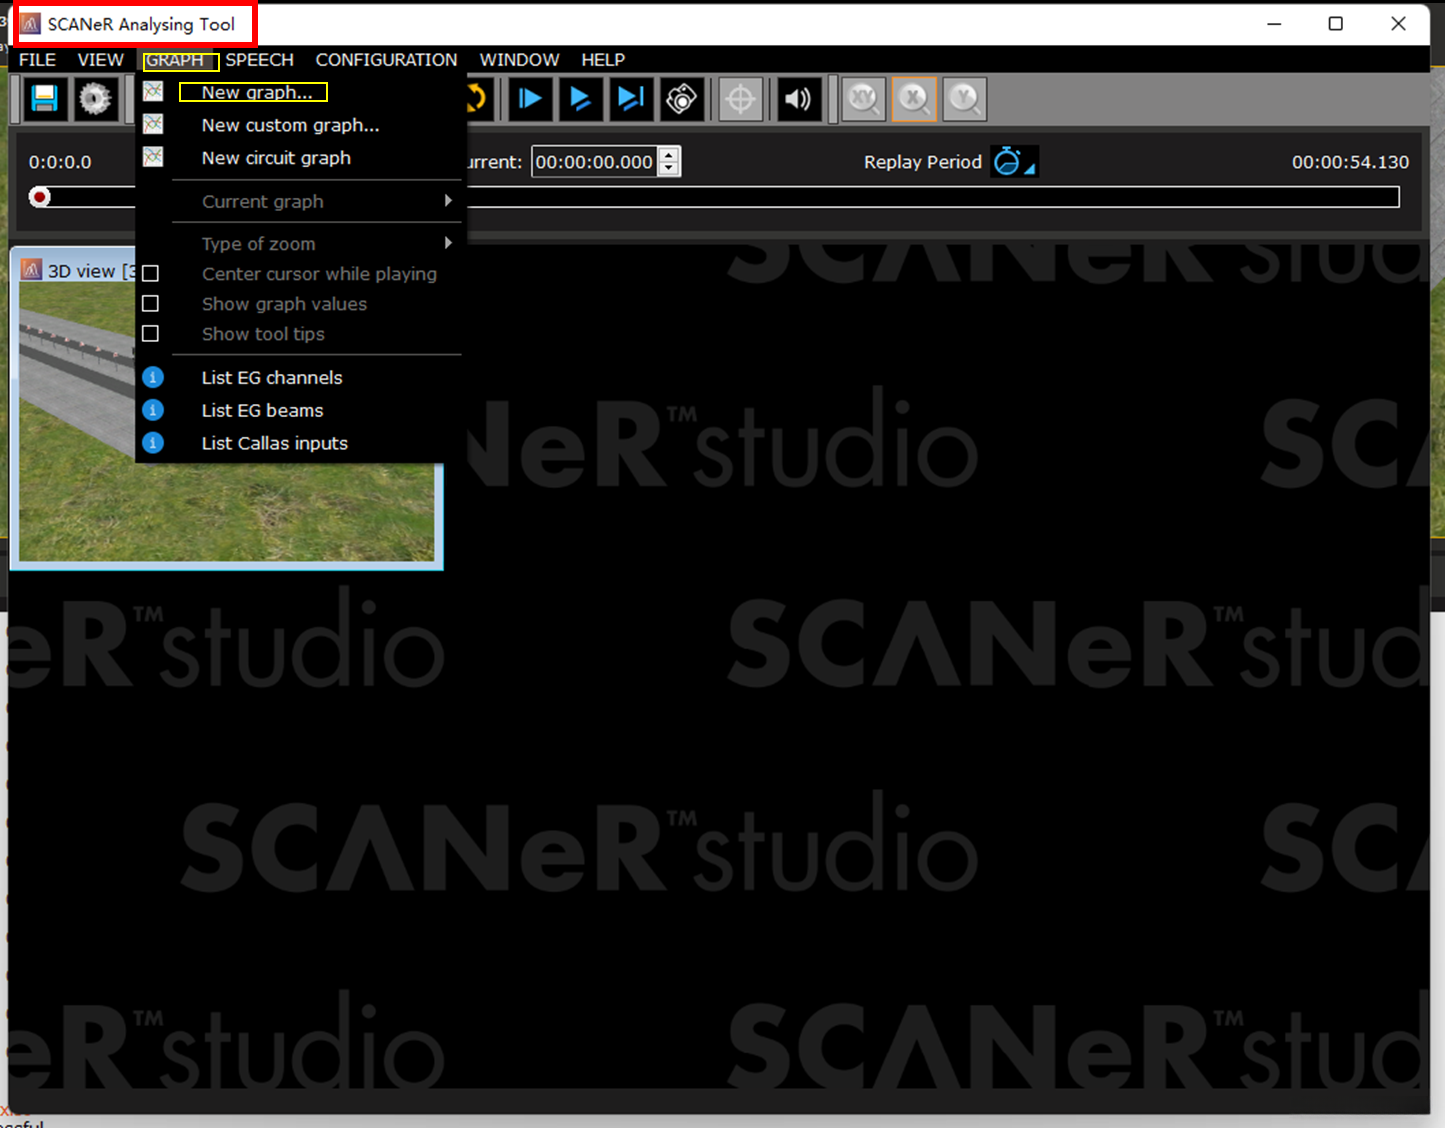Click the camera snapshot toolbar icon

click(x=682, y=99)
